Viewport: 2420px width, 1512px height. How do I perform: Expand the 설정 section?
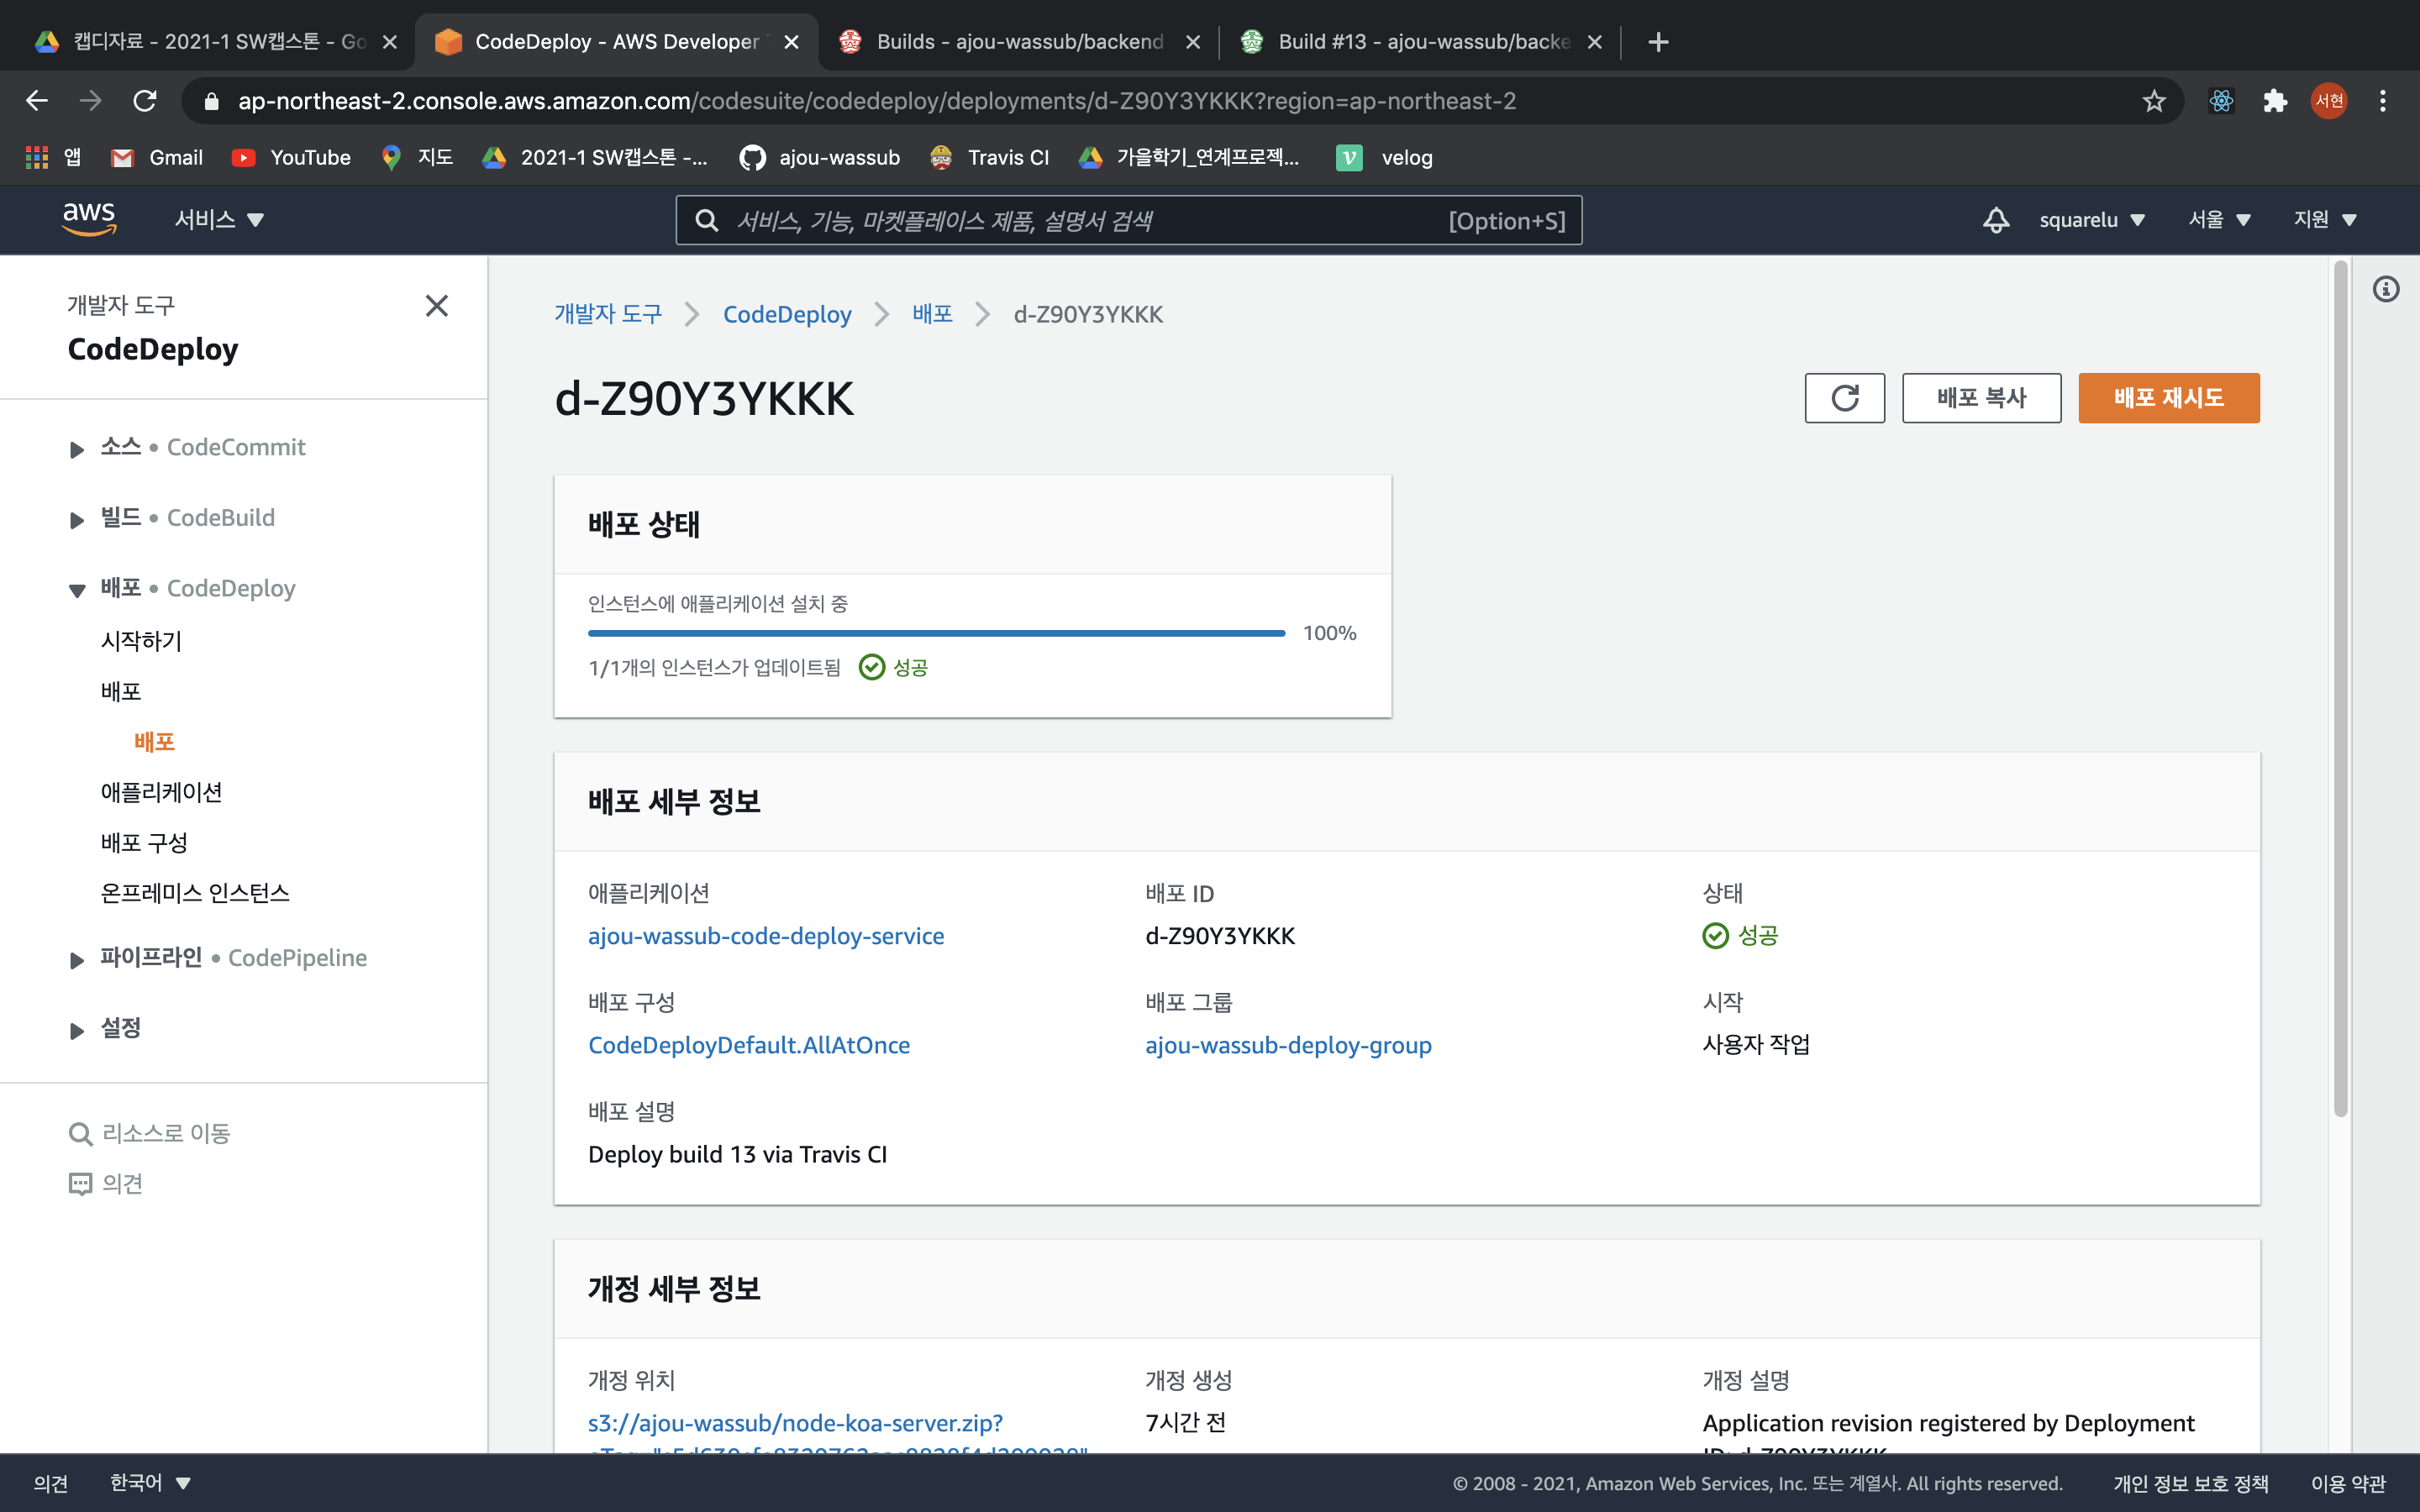[77, 1030]
